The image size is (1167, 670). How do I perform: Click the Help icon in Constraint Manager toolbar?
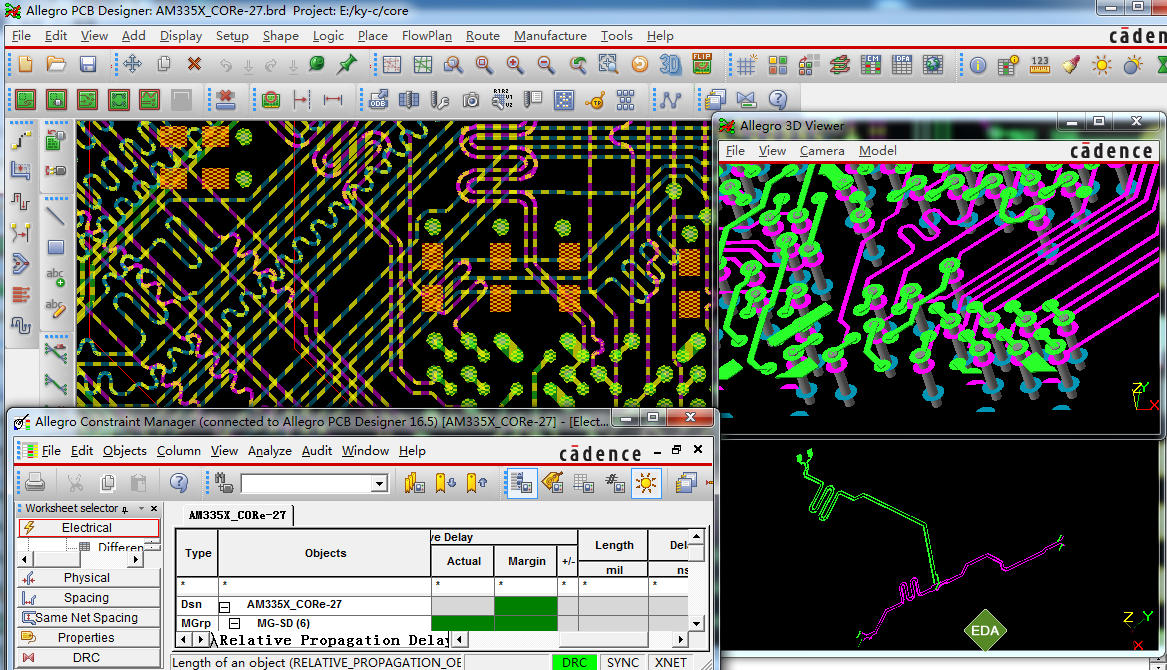click(179, 482)
